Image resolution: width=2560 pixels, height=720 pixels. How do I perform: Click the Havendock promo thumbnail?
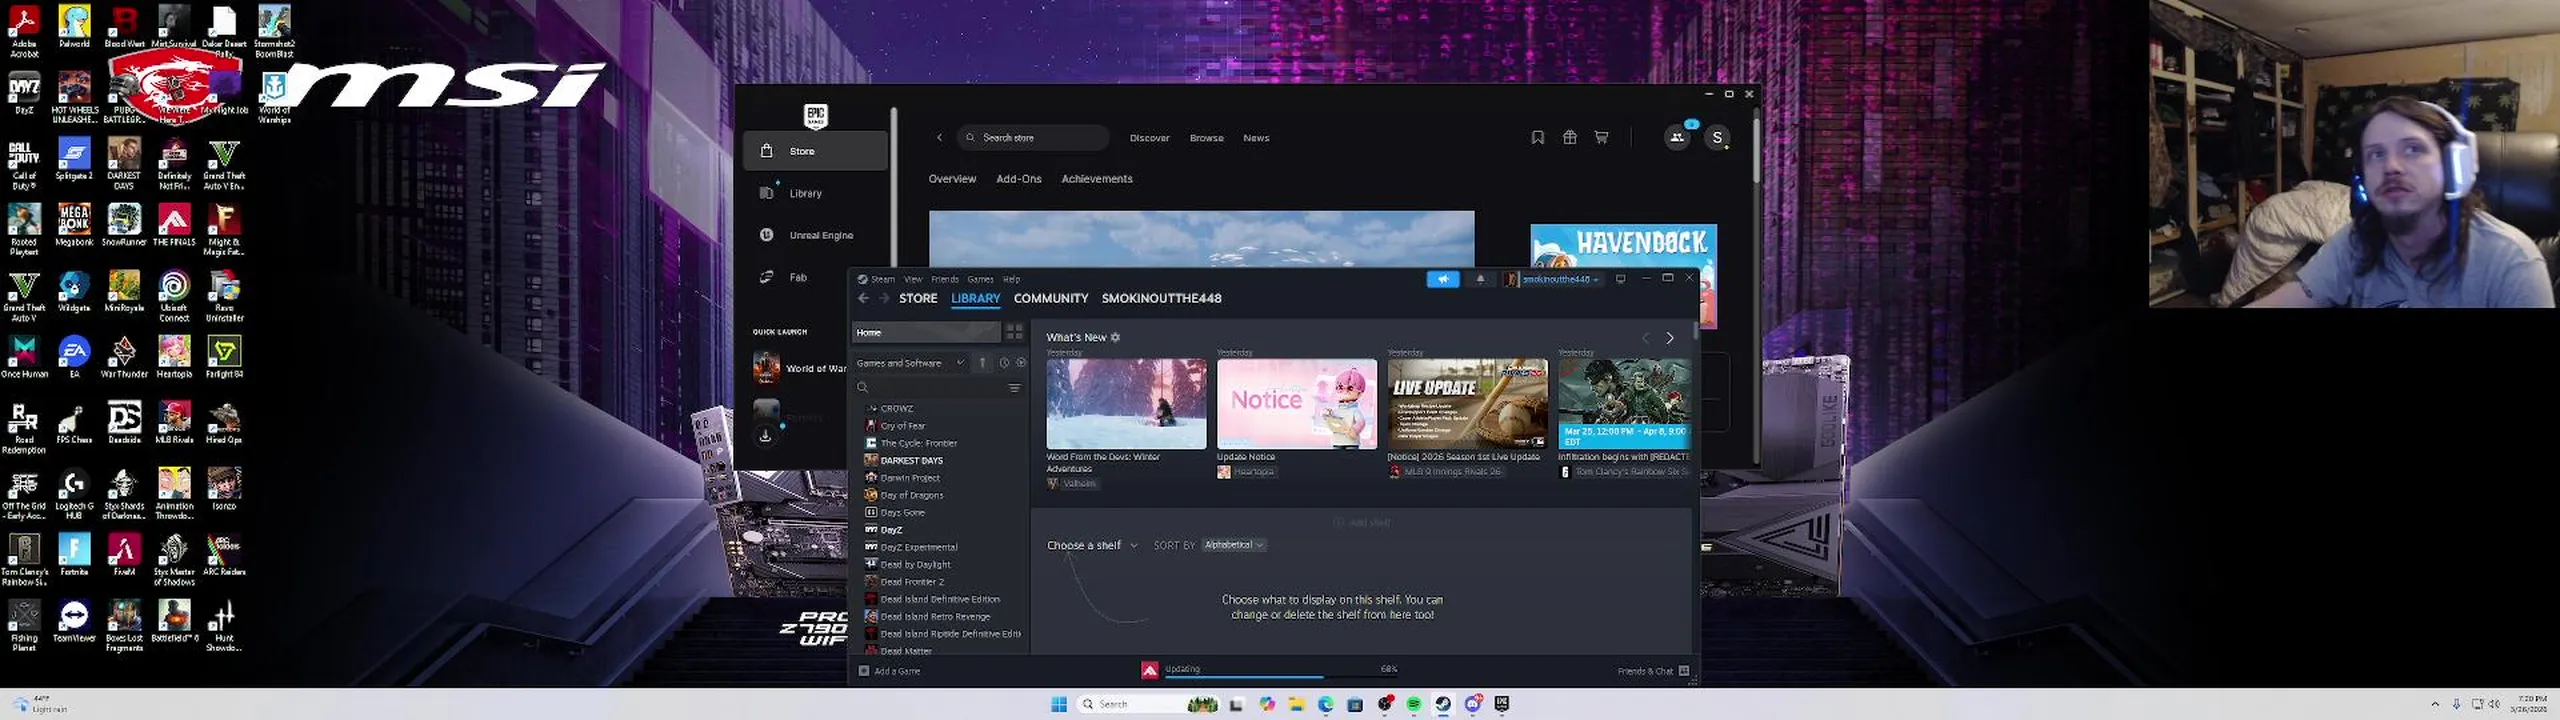tap(1623, 246)
